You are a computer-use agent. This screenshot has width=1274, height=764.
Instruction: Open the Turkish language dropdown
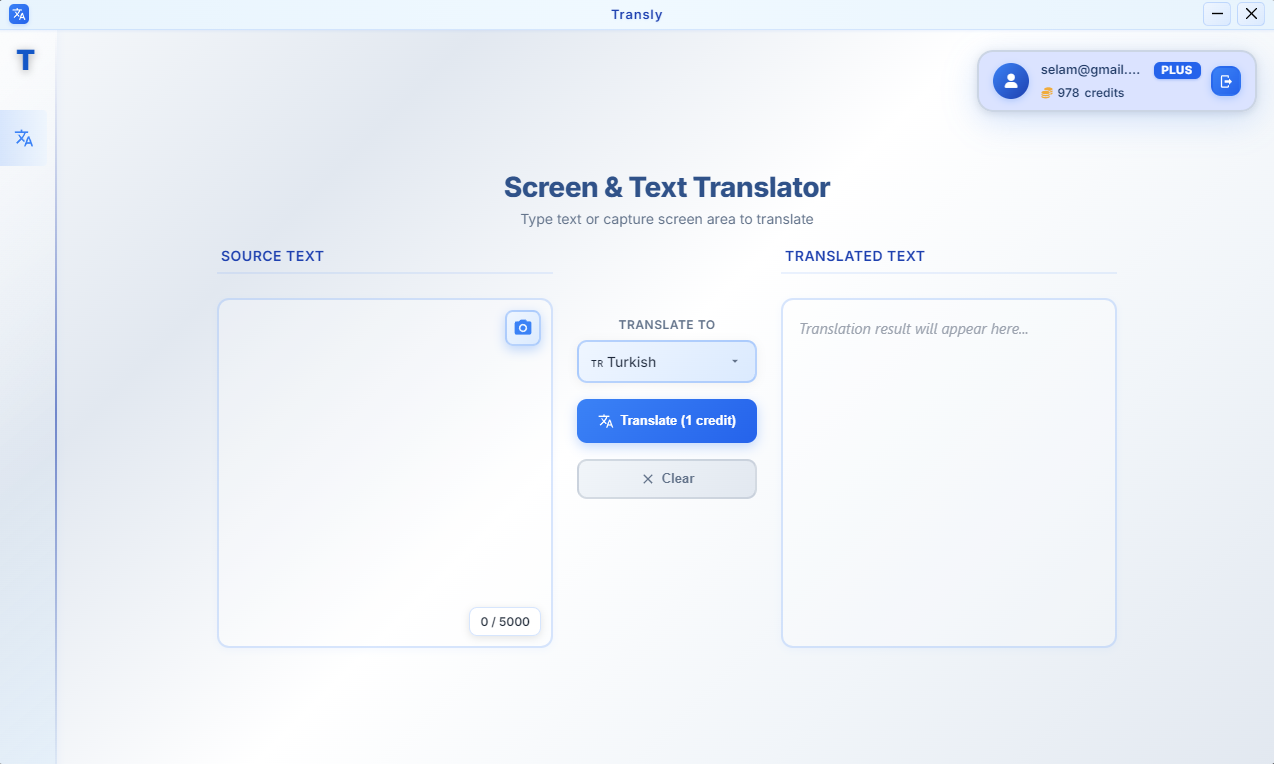pos(667,362)
